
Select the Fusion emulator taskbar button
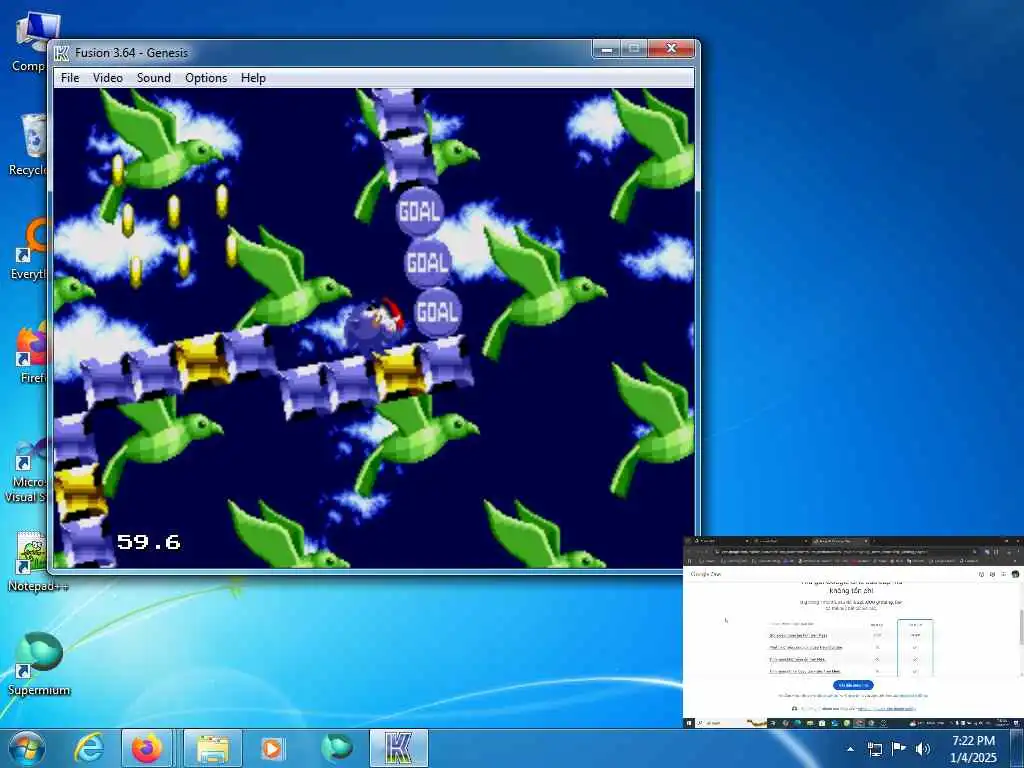point(398,748)
